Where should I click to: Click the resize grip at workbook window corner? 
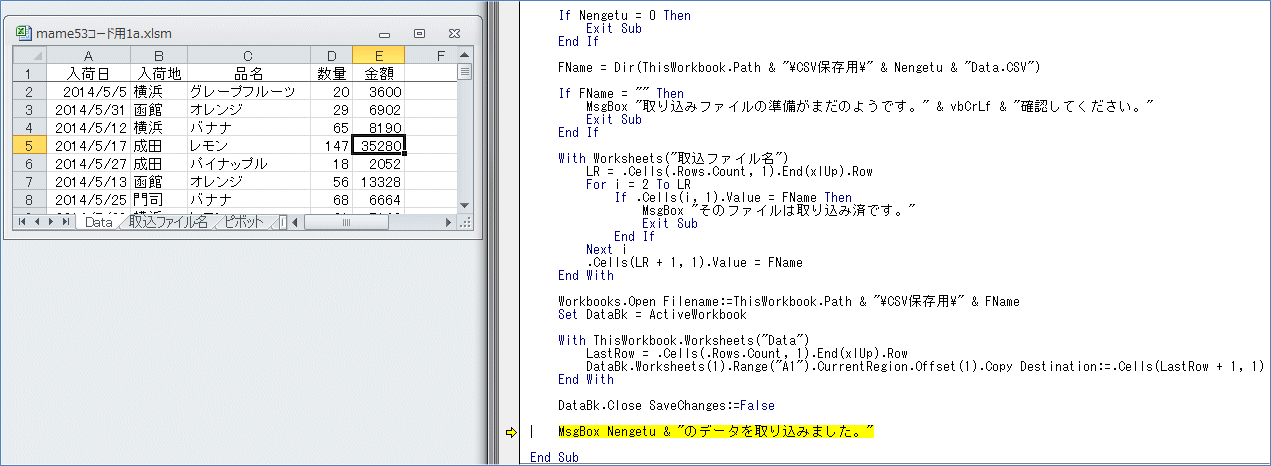point(465,222)
